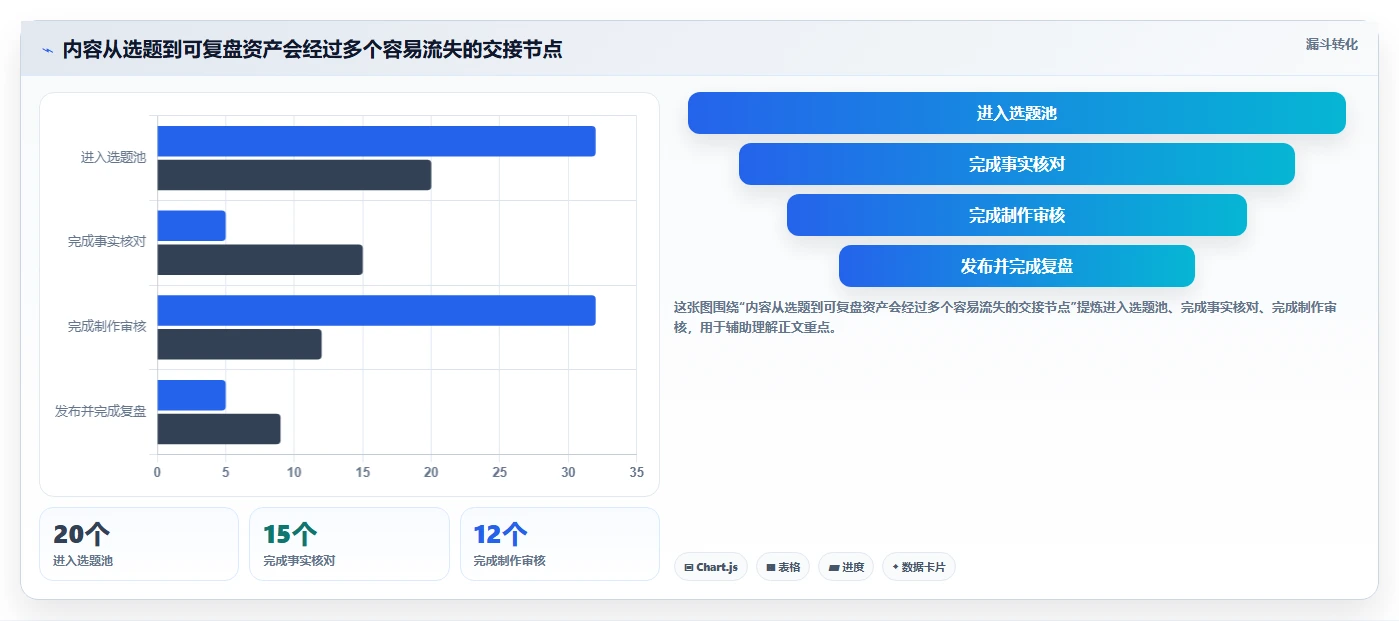Click the dark bar for 完成制作审核

pyautogui.click(x=239, y=344)
